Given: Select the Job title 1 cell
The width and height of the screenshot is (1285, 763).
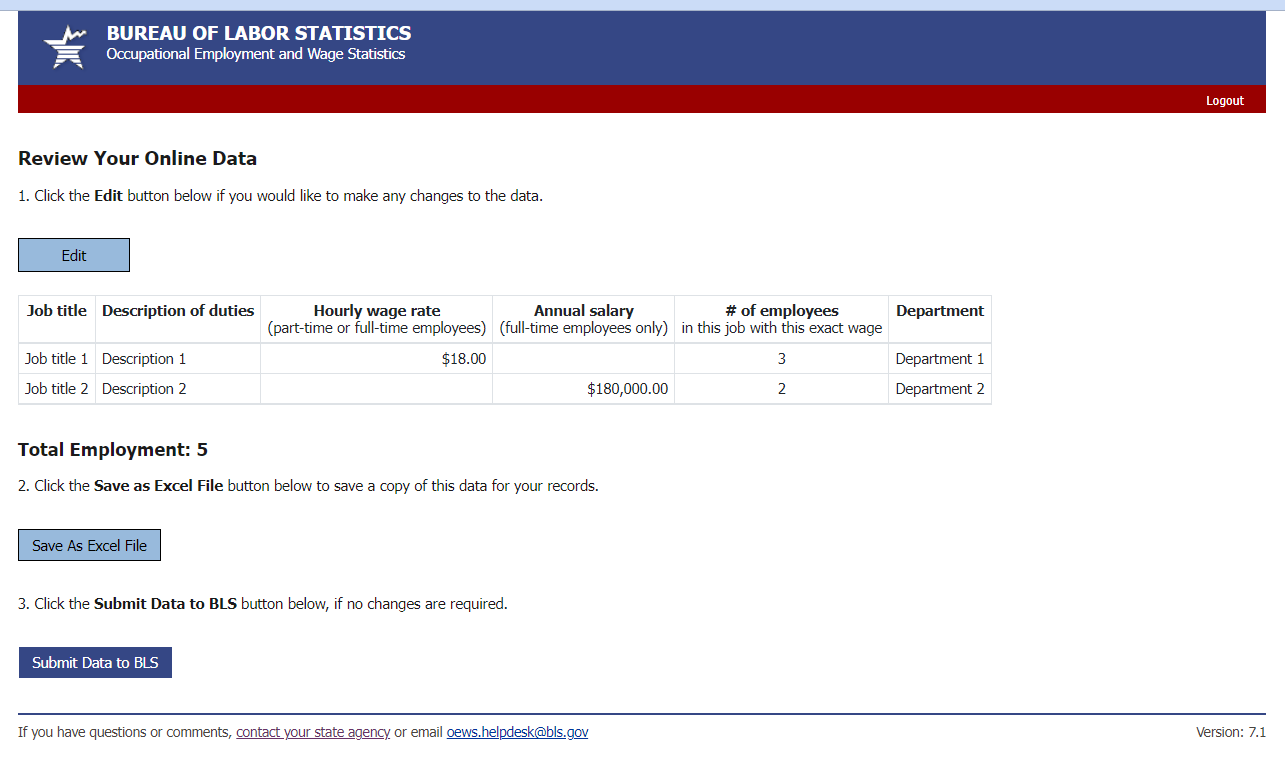Looking at the screenshot, I should tap(57, 359).
